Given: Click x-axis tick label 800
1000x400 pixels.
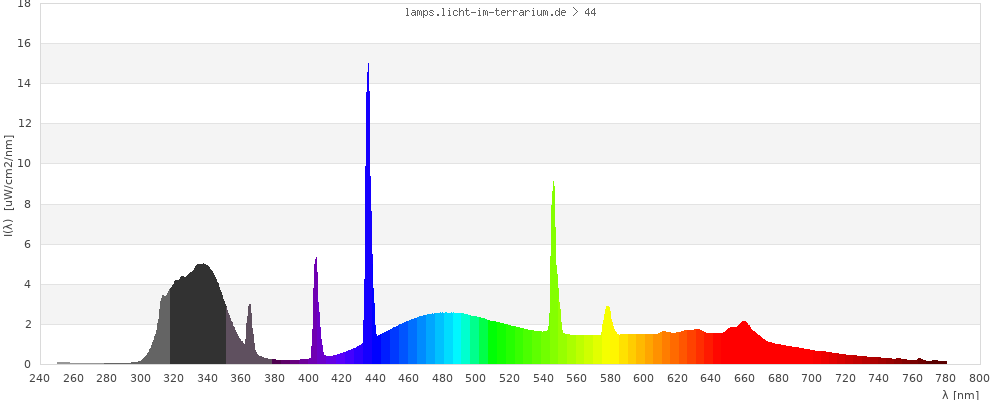Looking at the screenshot, I should pos(980,378).
